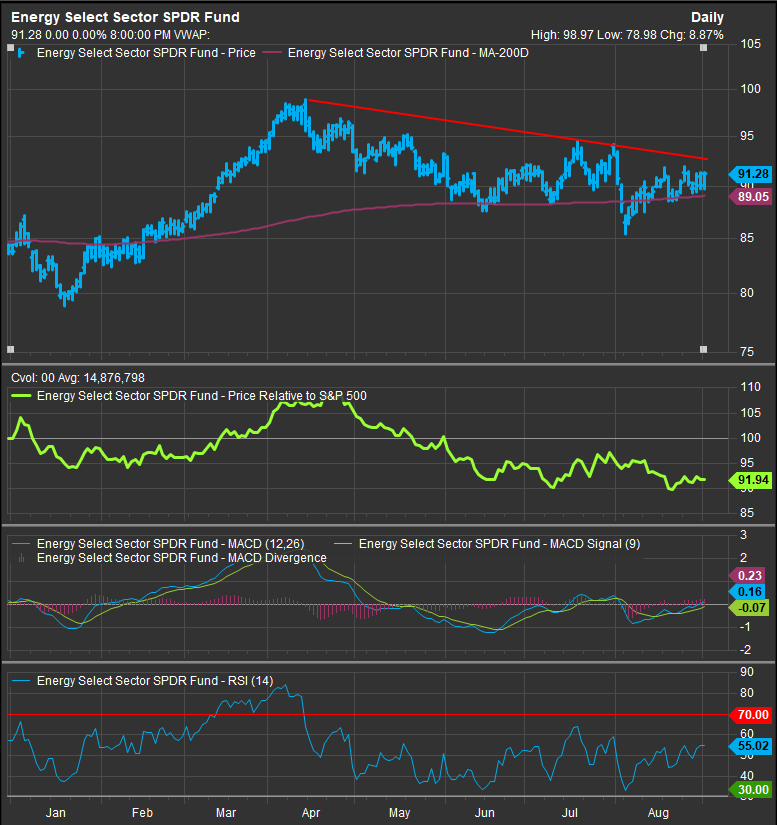
Task: Click the Cvol Avg 14,876,798 text
Action: click(x=78, y=378)
